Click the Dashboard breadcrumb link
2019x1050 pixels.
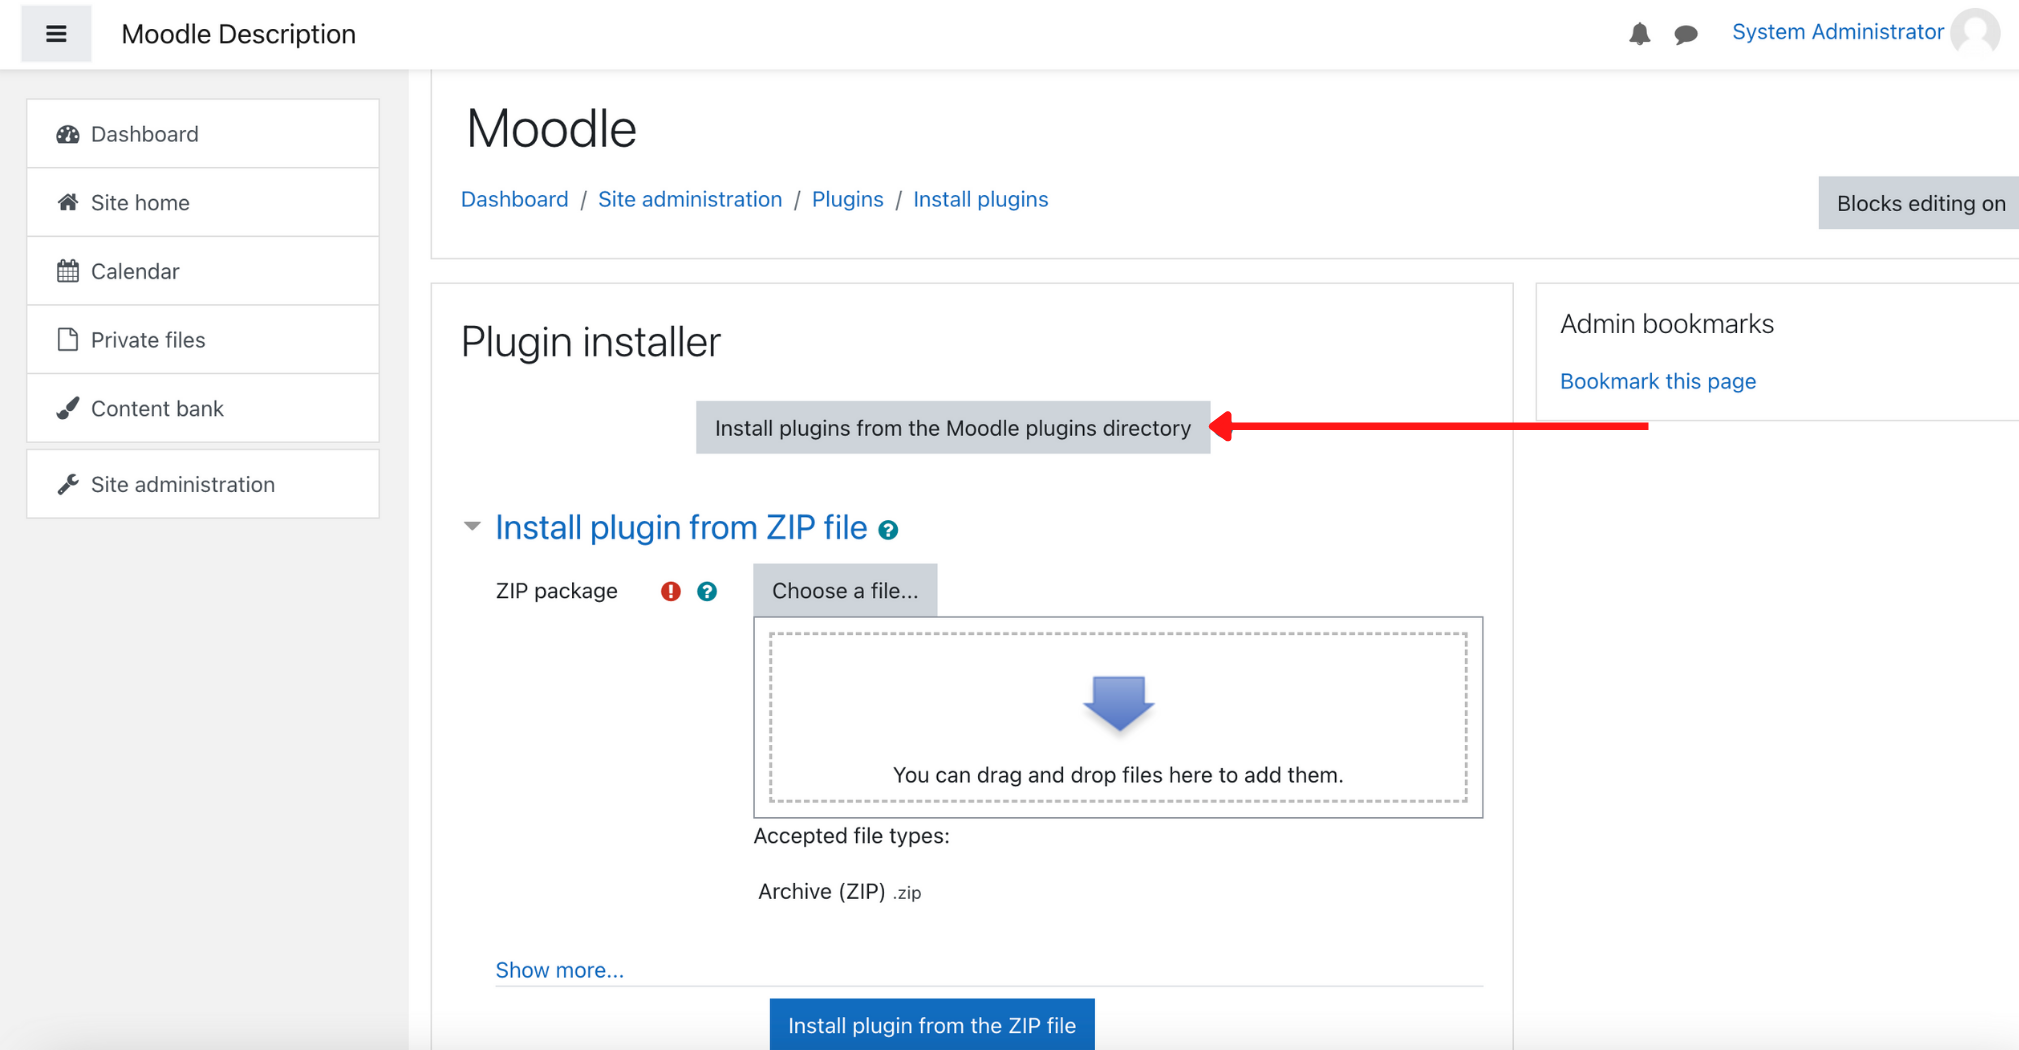[x=514, y=199]
